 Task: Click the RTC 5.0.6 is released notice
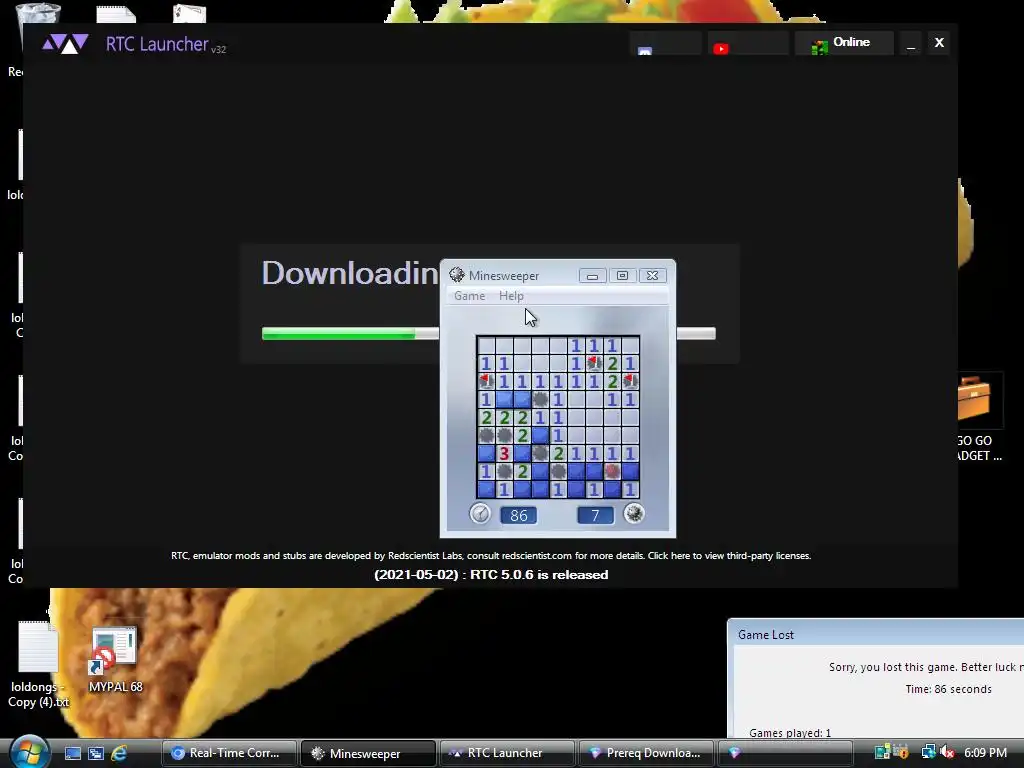[x=491, y=575]
